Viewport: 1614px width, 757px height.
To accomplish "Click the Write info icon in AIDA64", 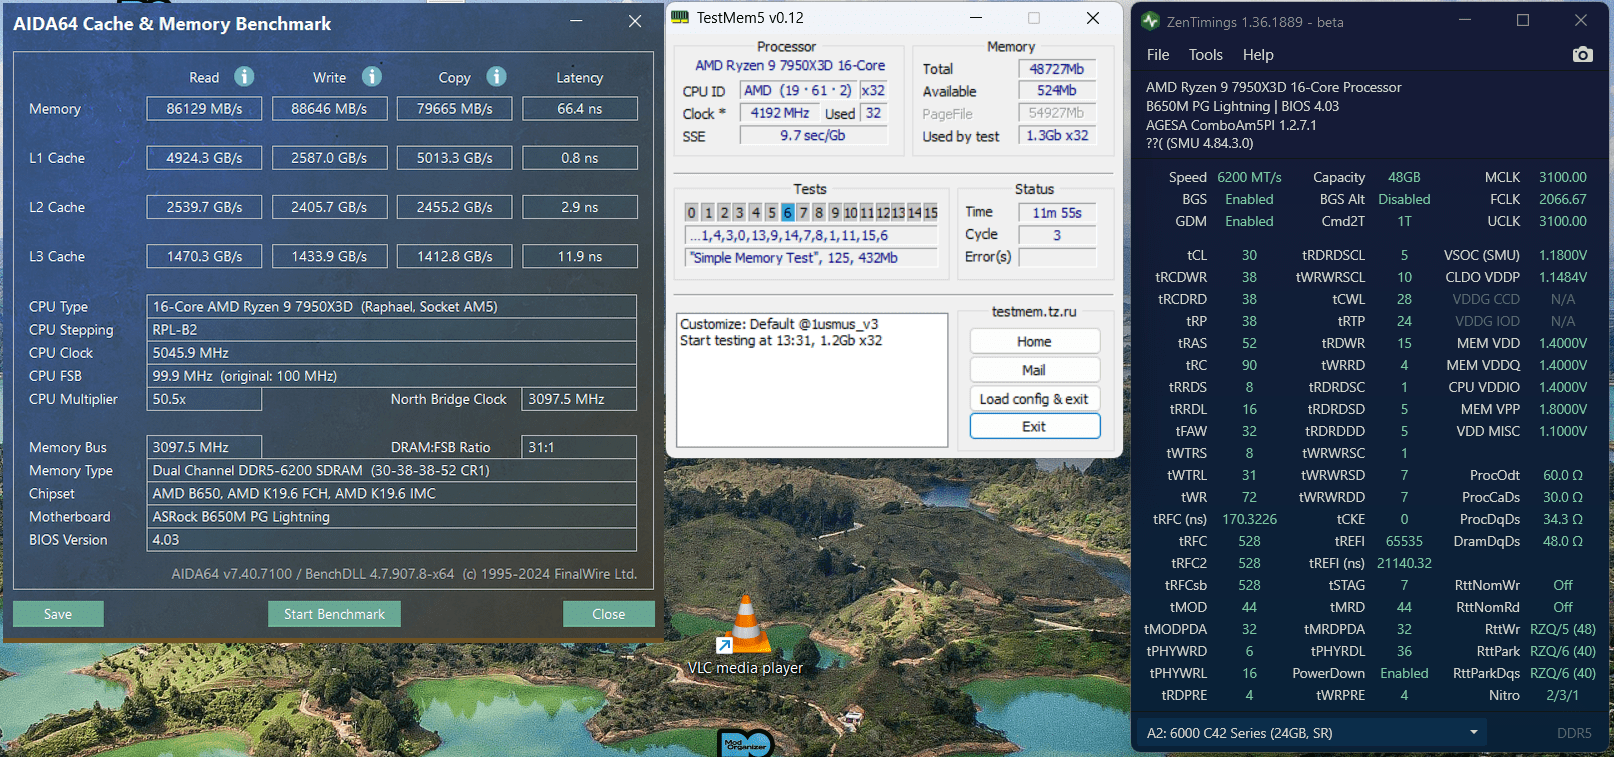I will 372,76.
